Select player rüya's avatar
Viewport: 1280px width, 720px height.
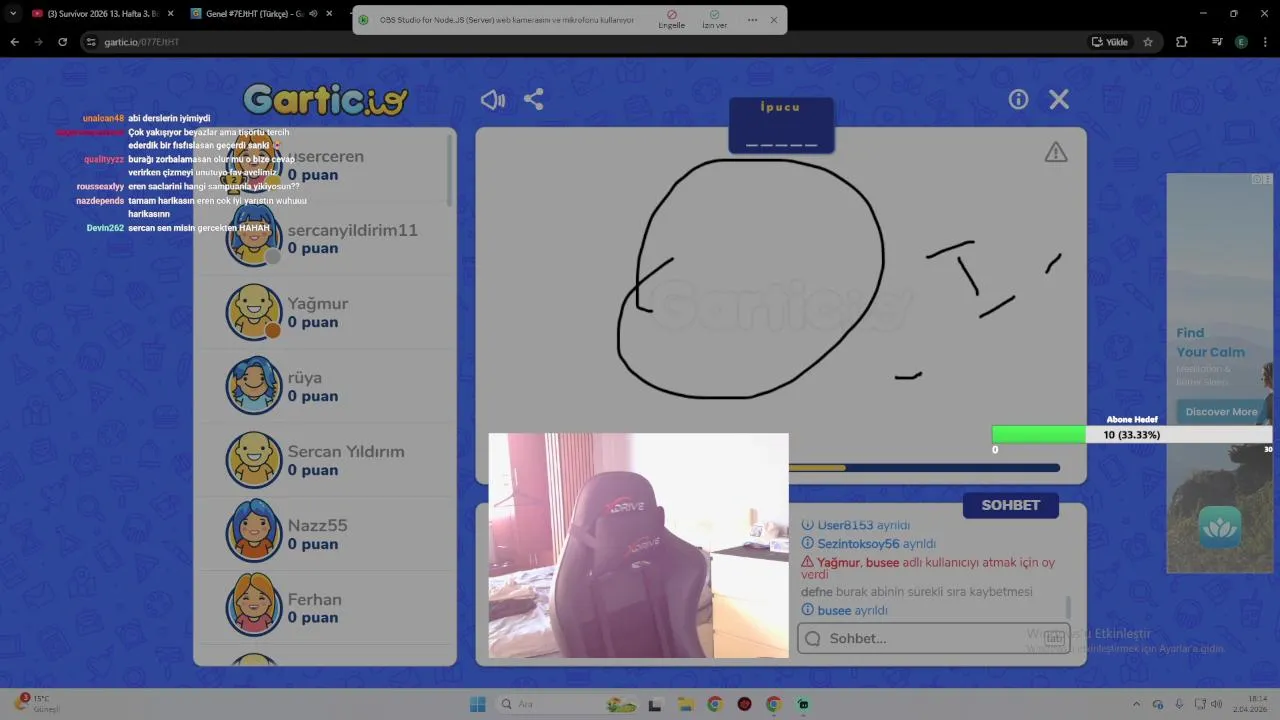[x=253, y=386]
